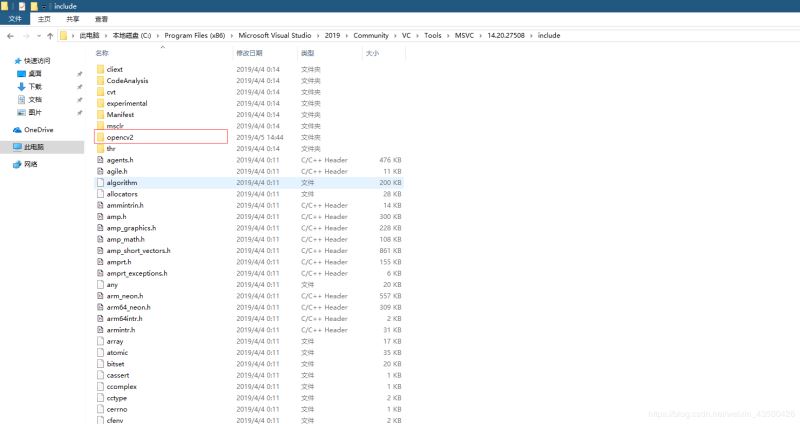
Task: Click the agile.h header file icon
Action: tap(101, 171)
